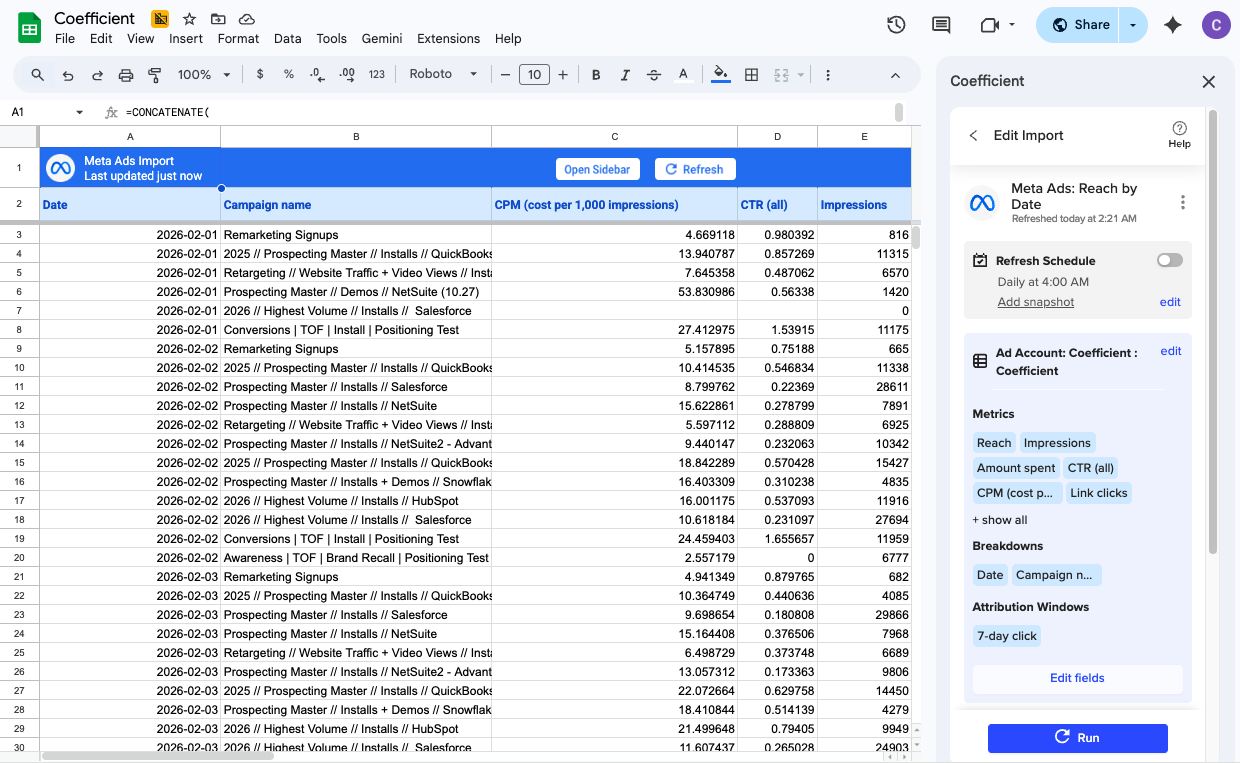Open the Meta Ads import options kebab menu
This screenshot has height=763, width=1240.
[1182, 202]
